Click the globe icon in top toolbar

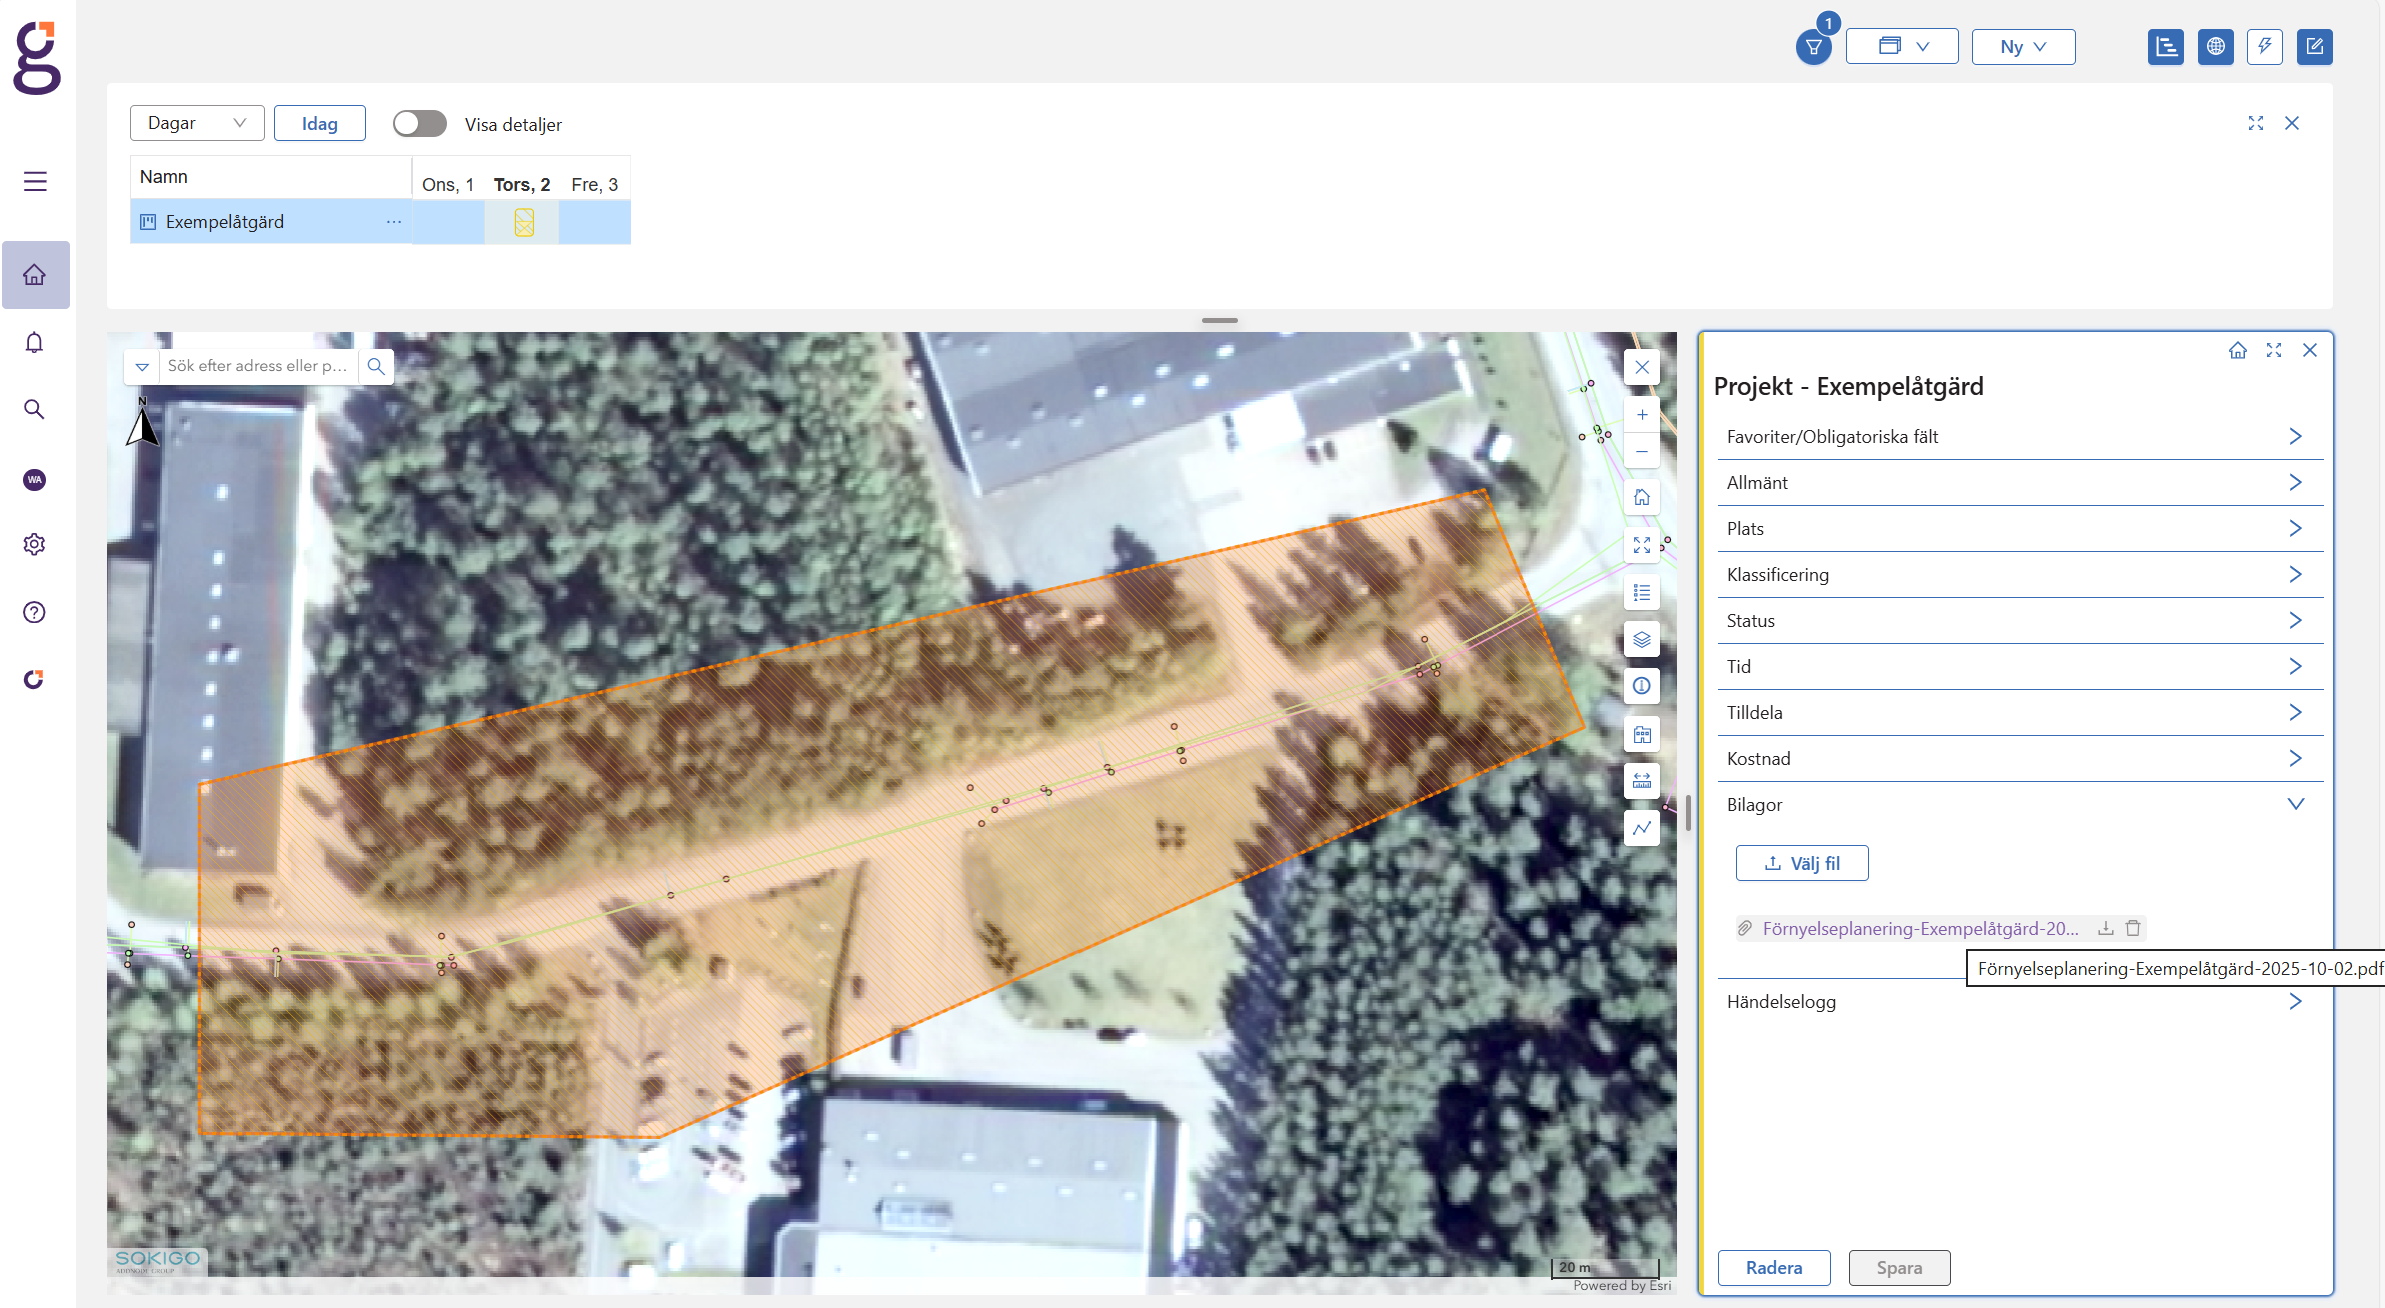[2215, 47]
